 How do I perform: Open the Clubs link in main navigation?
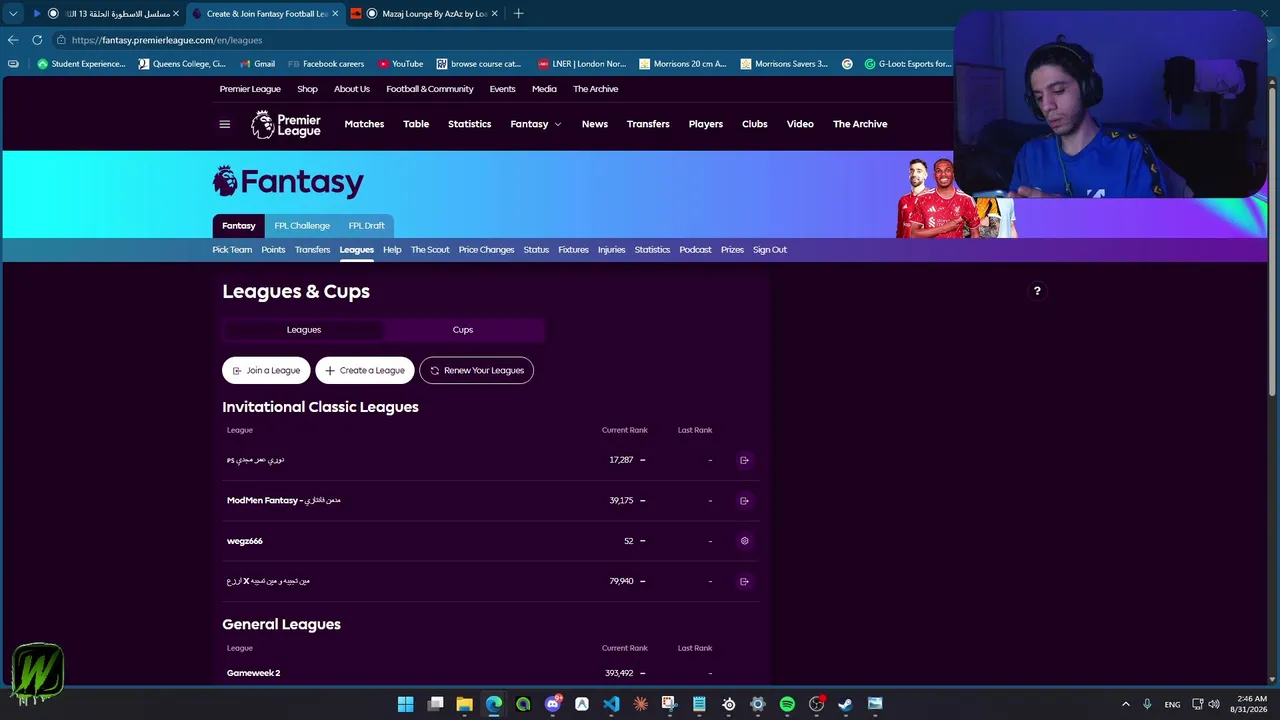pos(755,124)
